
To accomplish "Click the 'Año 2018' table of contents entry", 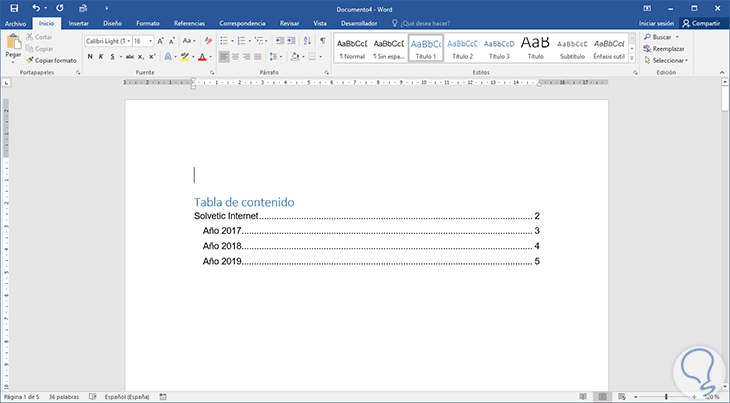I will tap(371, 246).
